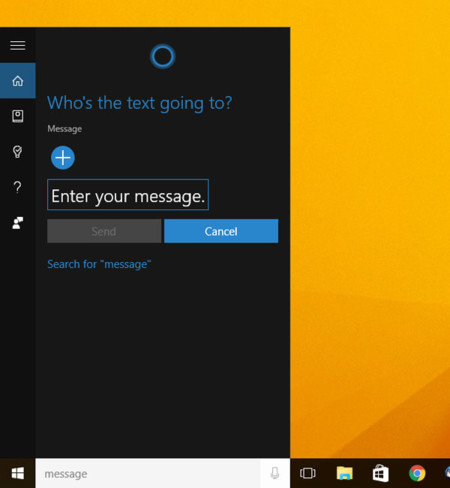Open the Help question mark icon
This screenshot has width=450, height=488.
pos(18,187)
